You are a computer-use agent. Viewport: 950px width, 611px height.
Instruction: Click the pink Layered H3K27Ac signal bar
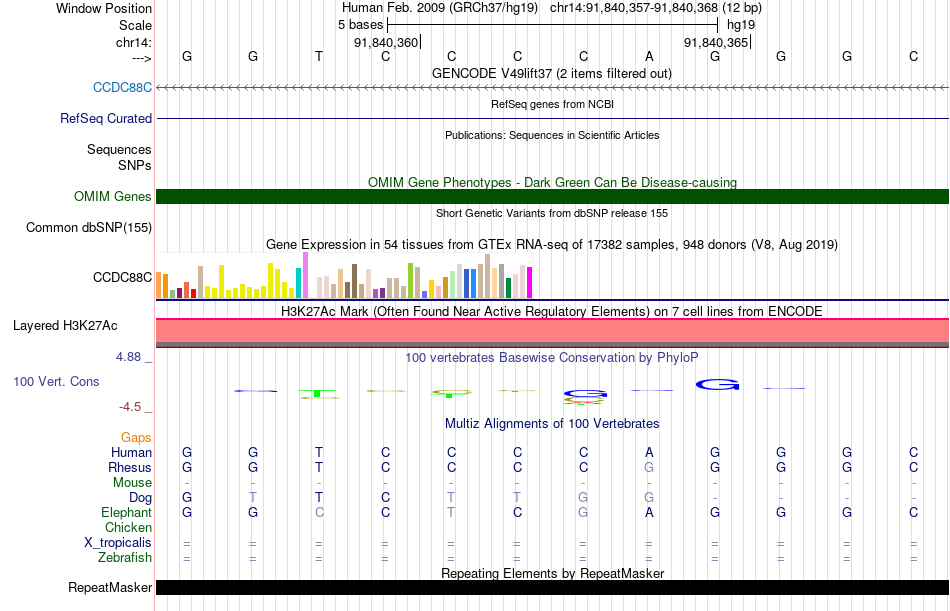point(553,331)
